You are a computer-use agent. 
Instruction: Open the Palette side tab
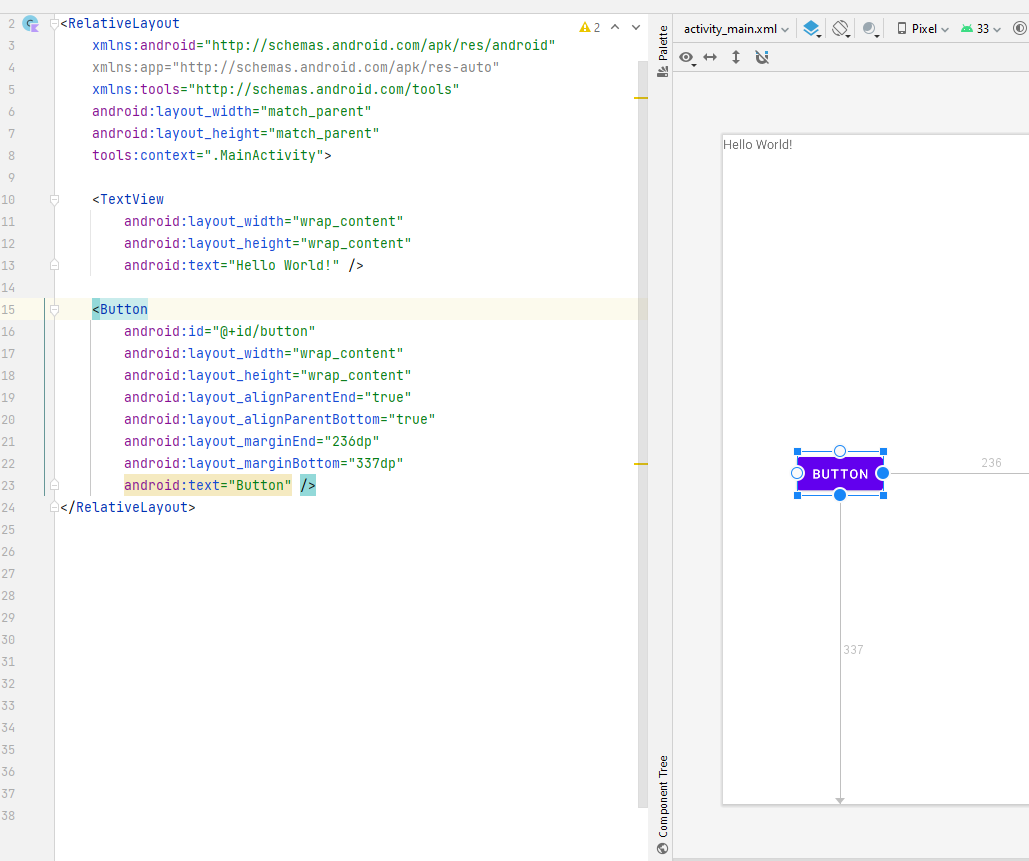pyautogui.click(x=663, y=51)
